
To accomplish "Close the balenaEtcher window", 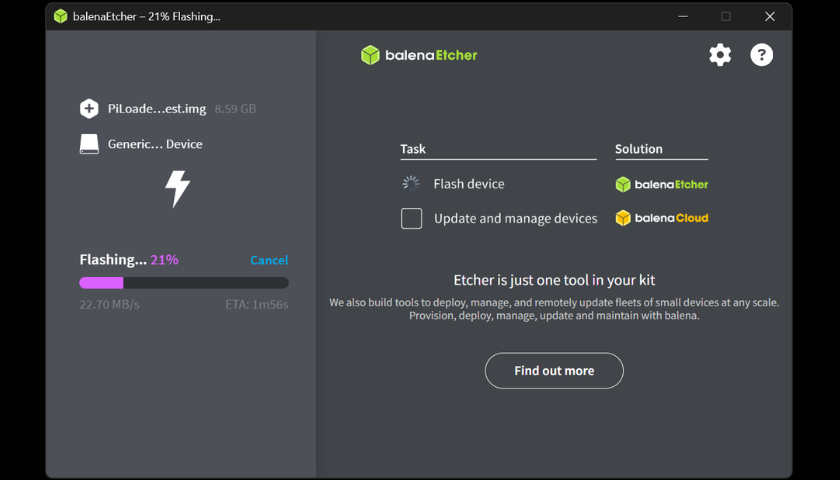I will (x=770, y=17).
